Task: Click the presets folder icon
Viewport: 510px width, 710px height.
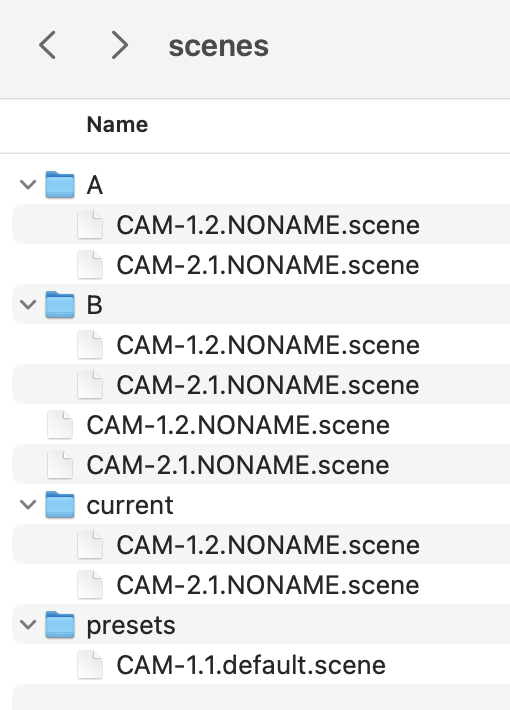Action: pyautogui.click(x=60, y=624)
